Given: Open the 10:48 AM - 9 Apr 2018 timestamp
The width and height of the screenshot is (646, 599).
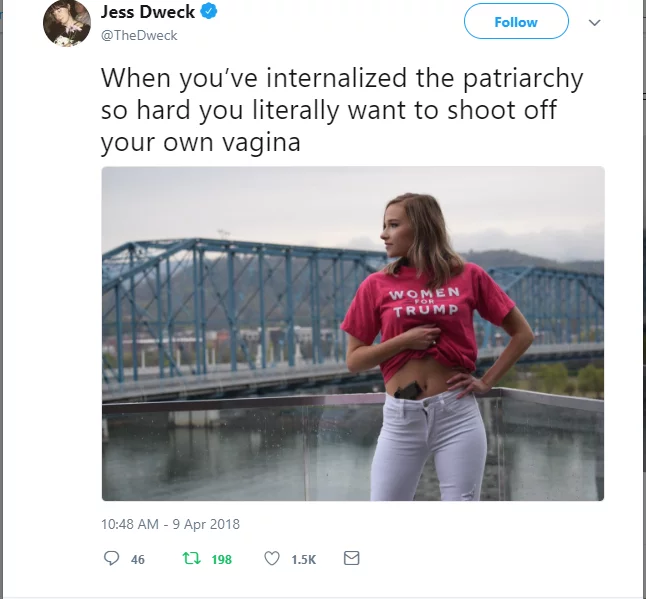Looking at the screenshot, I should coord(170,524).
